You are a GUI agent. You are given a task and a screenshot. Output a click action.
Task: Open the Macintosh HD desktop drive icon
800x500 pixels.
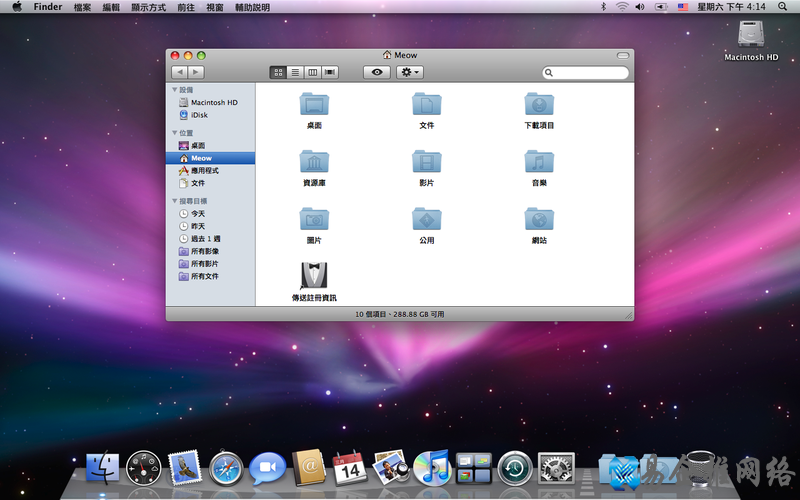point(752,35)
